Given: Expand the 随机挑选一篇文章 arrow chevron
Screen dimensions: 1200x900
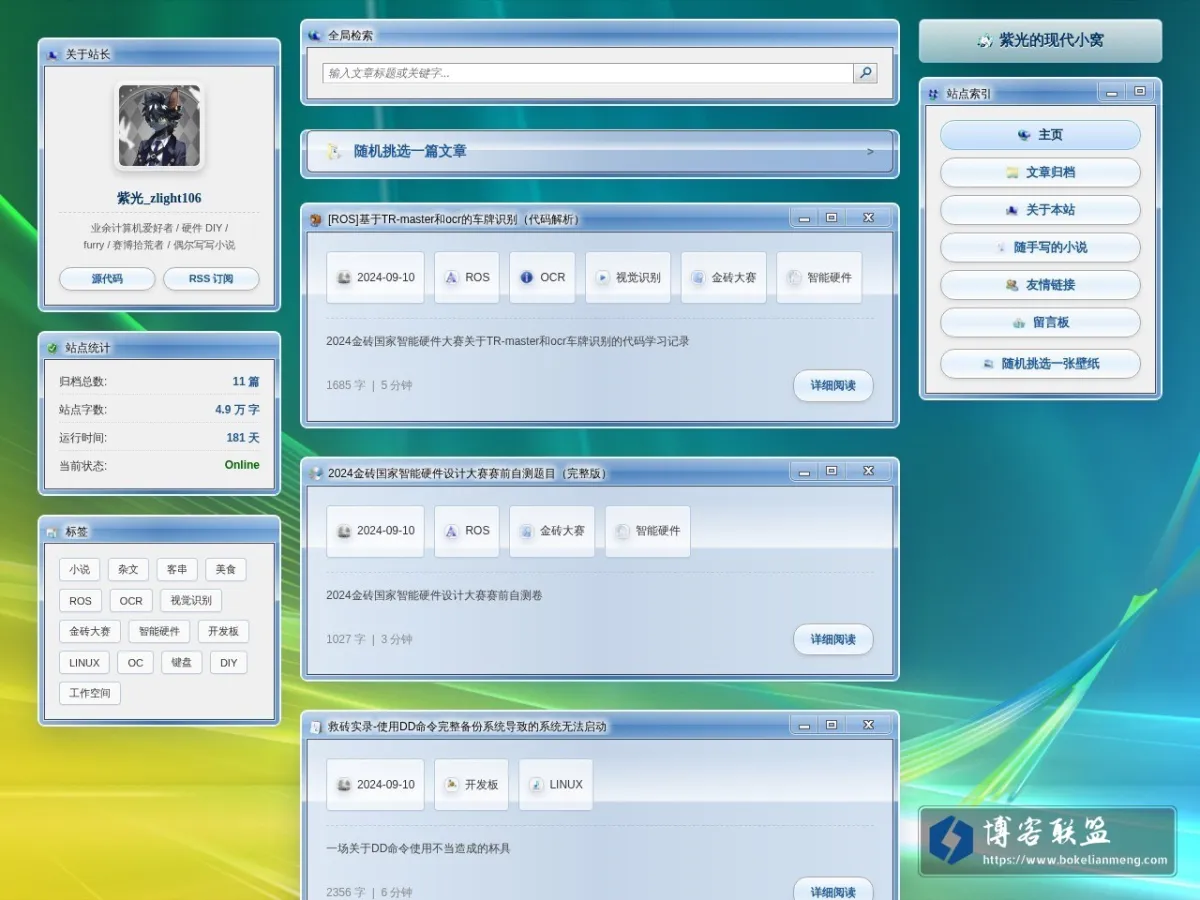Looking at the screenshot, I should coord(870,152).
